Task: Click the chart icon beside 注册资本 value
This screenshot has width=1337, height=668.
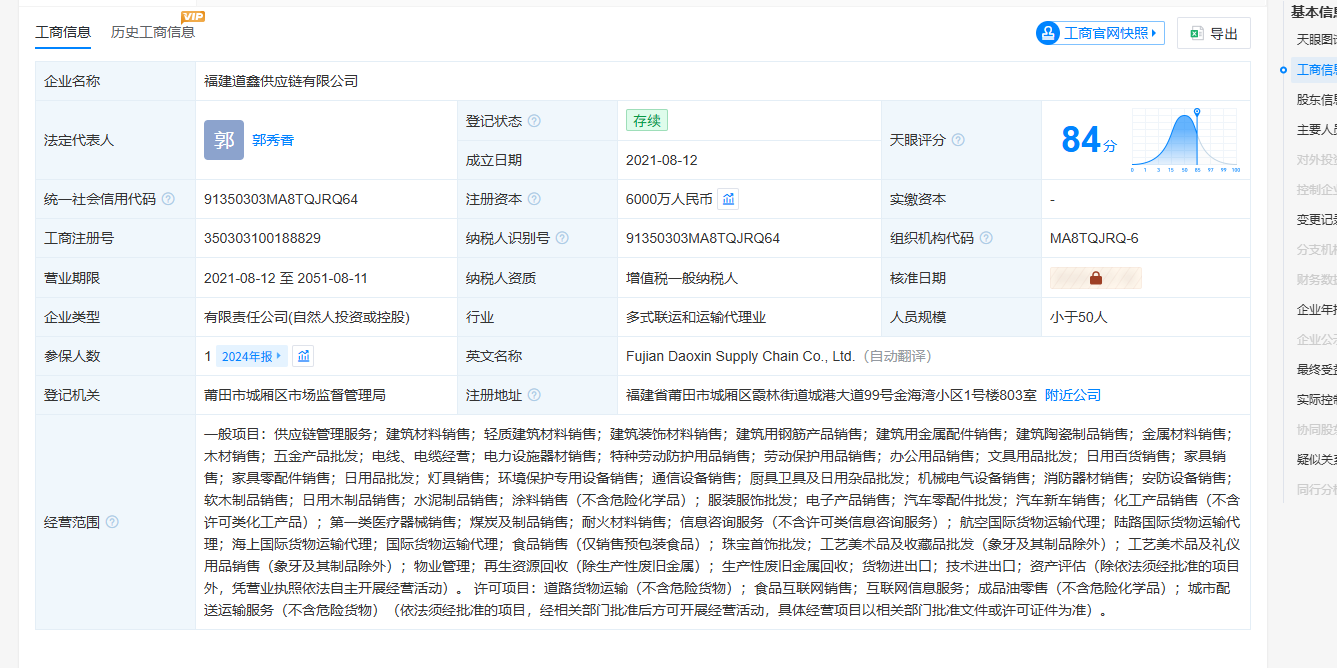Action: [729, 199]
